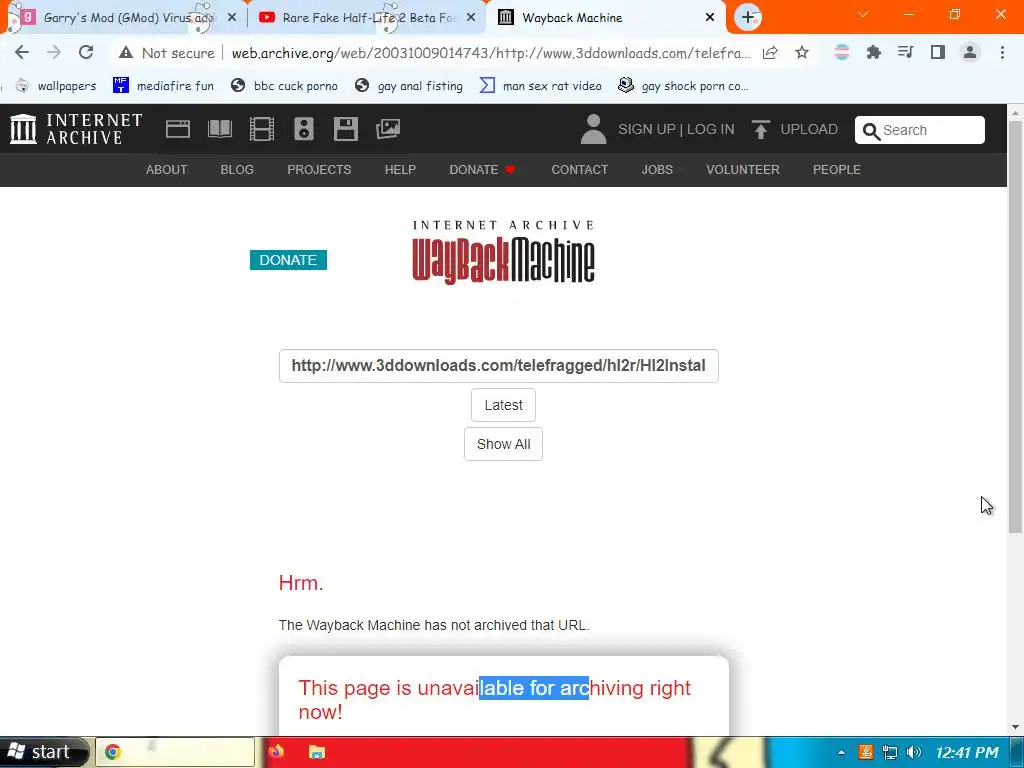
Task: Open Internet Archive texts book icon
Action: [219, 129]
